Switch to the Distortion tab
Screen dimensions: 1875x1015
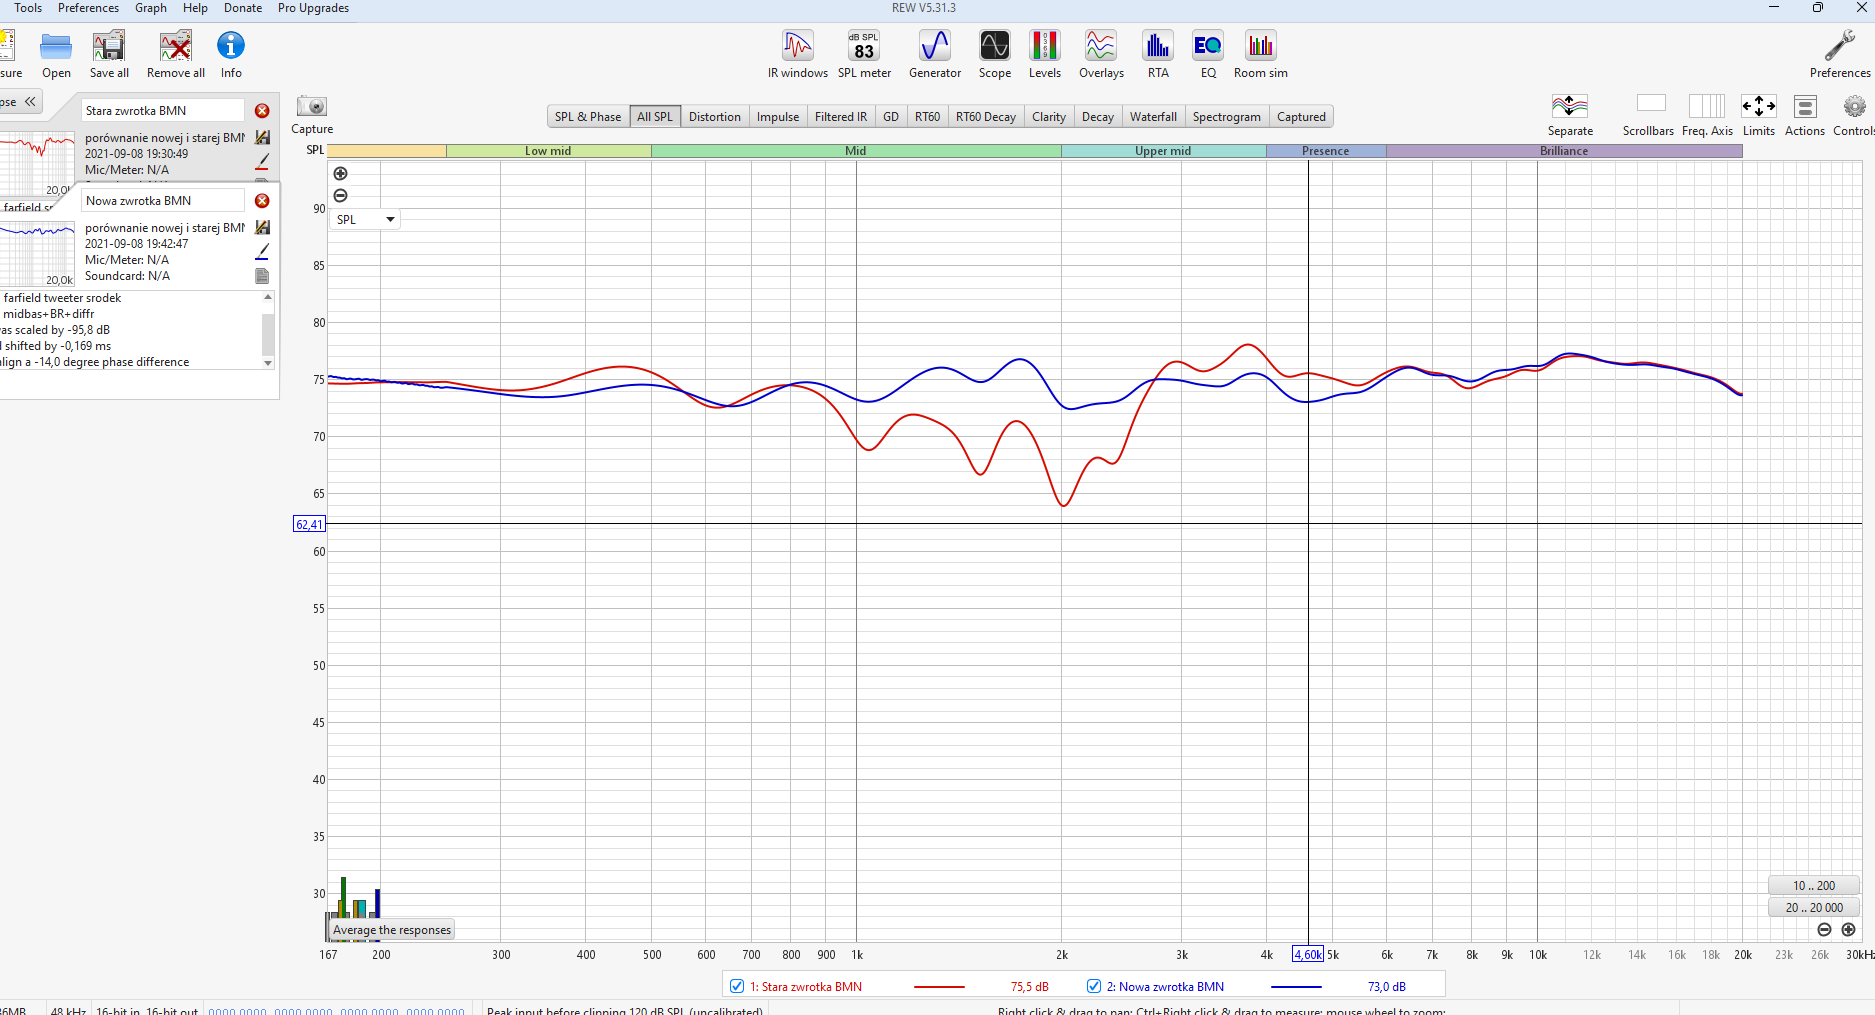[x=715, y=117]
